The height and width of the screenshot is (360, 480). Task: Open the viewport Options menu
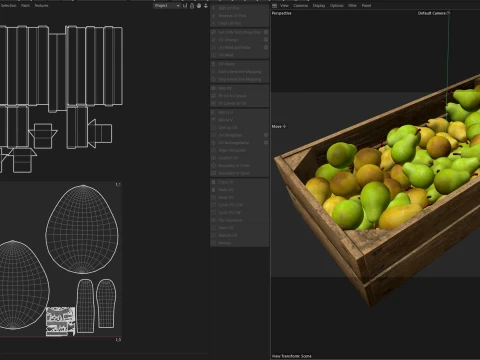click(x=337, y=6)
